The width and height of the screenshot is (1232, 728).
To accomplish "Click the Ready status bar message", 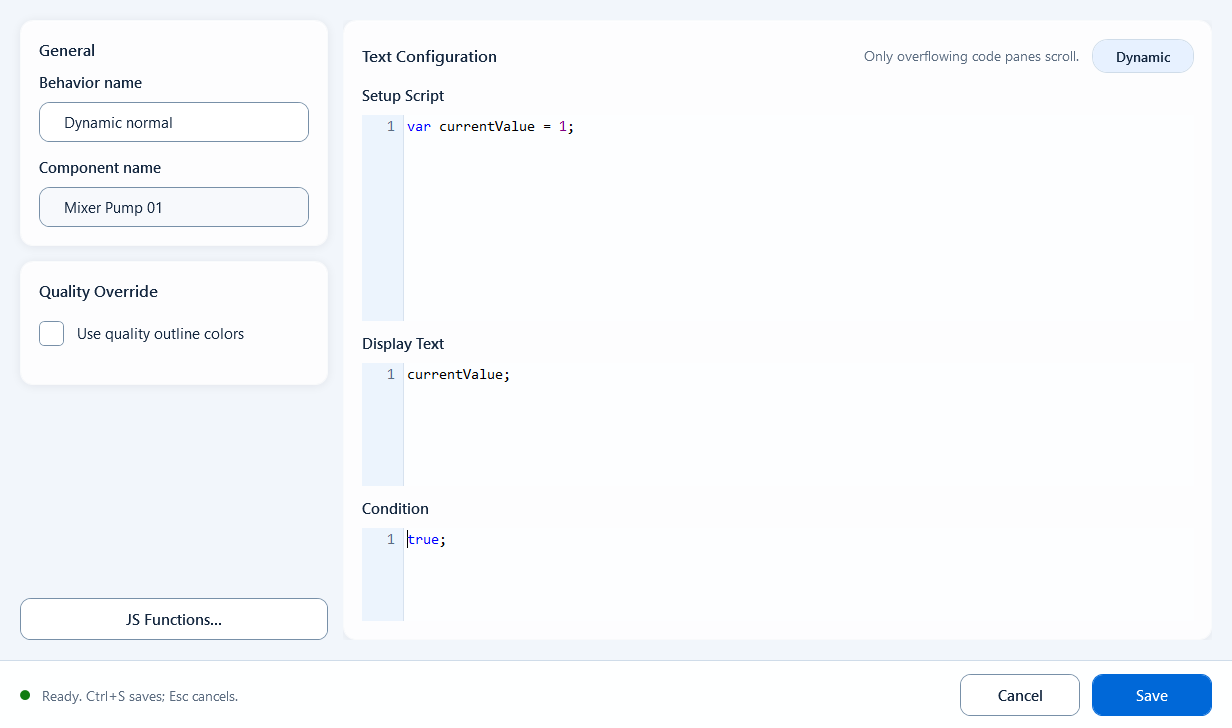I will (140, 696).
